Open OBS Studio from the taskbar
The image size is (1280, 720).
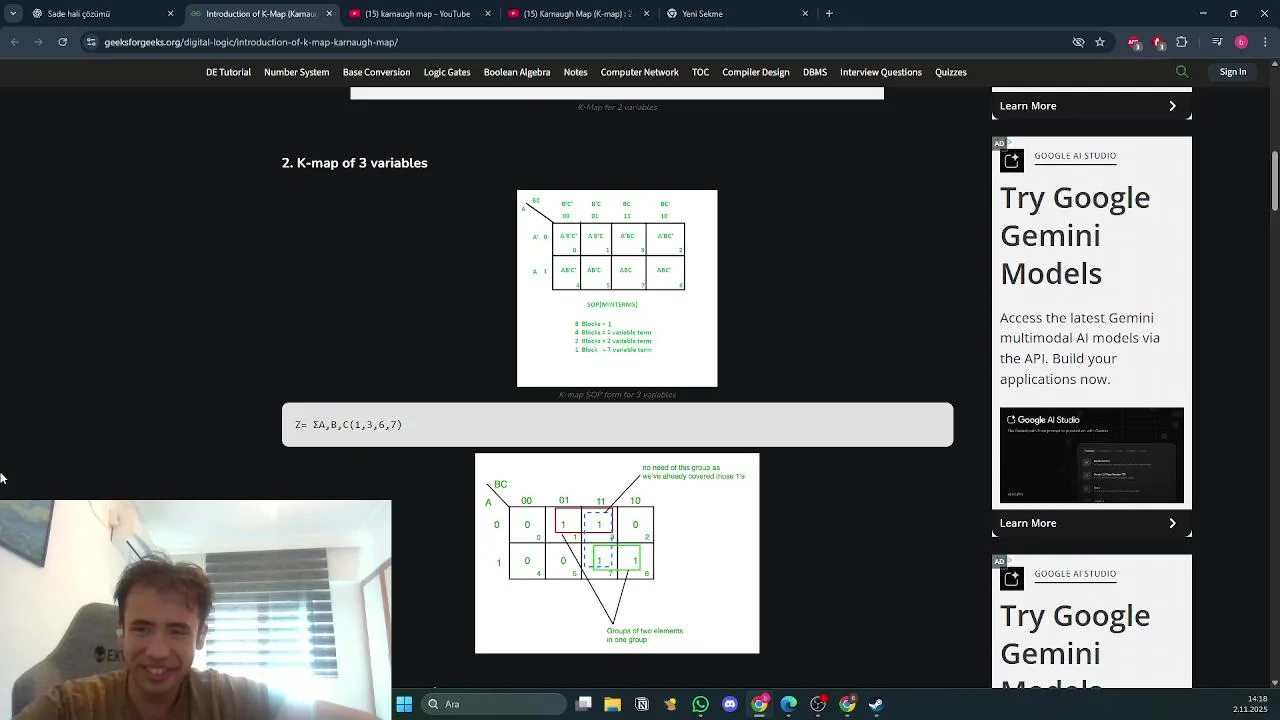818,704
